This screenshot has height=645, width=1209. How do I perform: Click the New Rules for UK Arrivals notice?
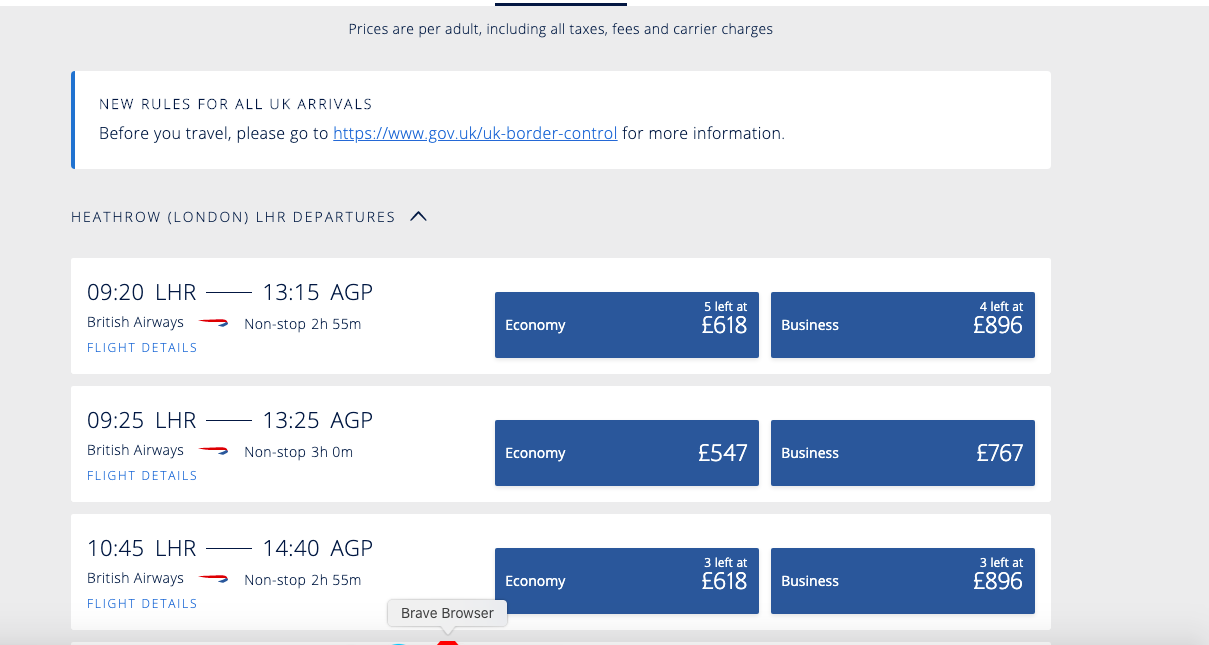coord(560,119)
